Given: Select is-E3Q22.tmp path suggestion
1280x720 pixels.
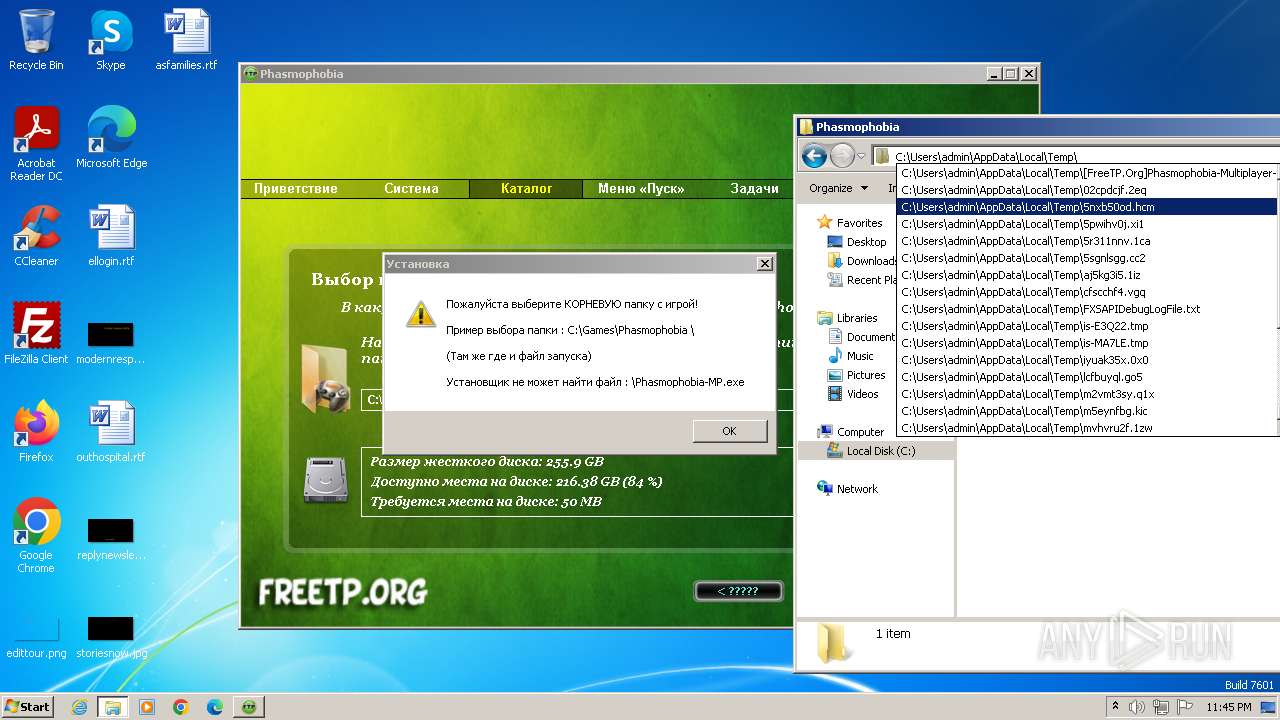Looking at the screenshot, I should point(1088,326).
